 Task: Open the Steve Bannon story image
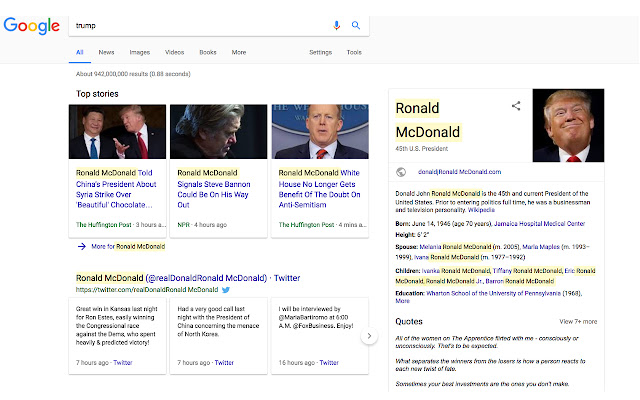[218, 132]
